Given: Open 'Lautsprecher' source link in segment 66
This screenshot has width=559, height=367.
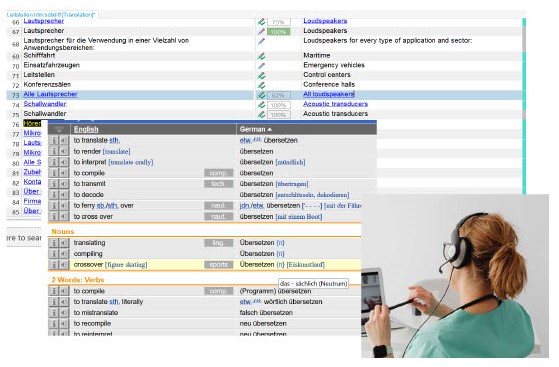Looking at the screenshot, I should tap(43, 21).
